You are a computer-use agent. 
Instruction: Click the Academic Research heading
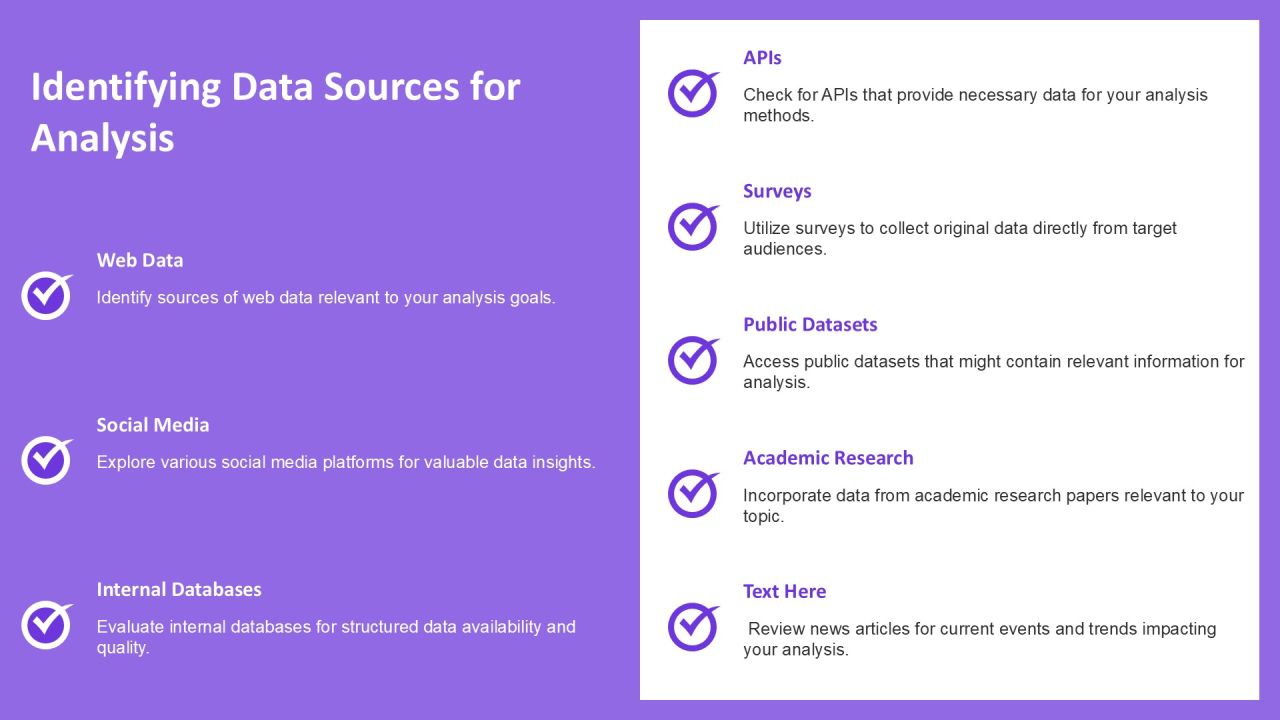pyautogui.click(x=828, y=458)
